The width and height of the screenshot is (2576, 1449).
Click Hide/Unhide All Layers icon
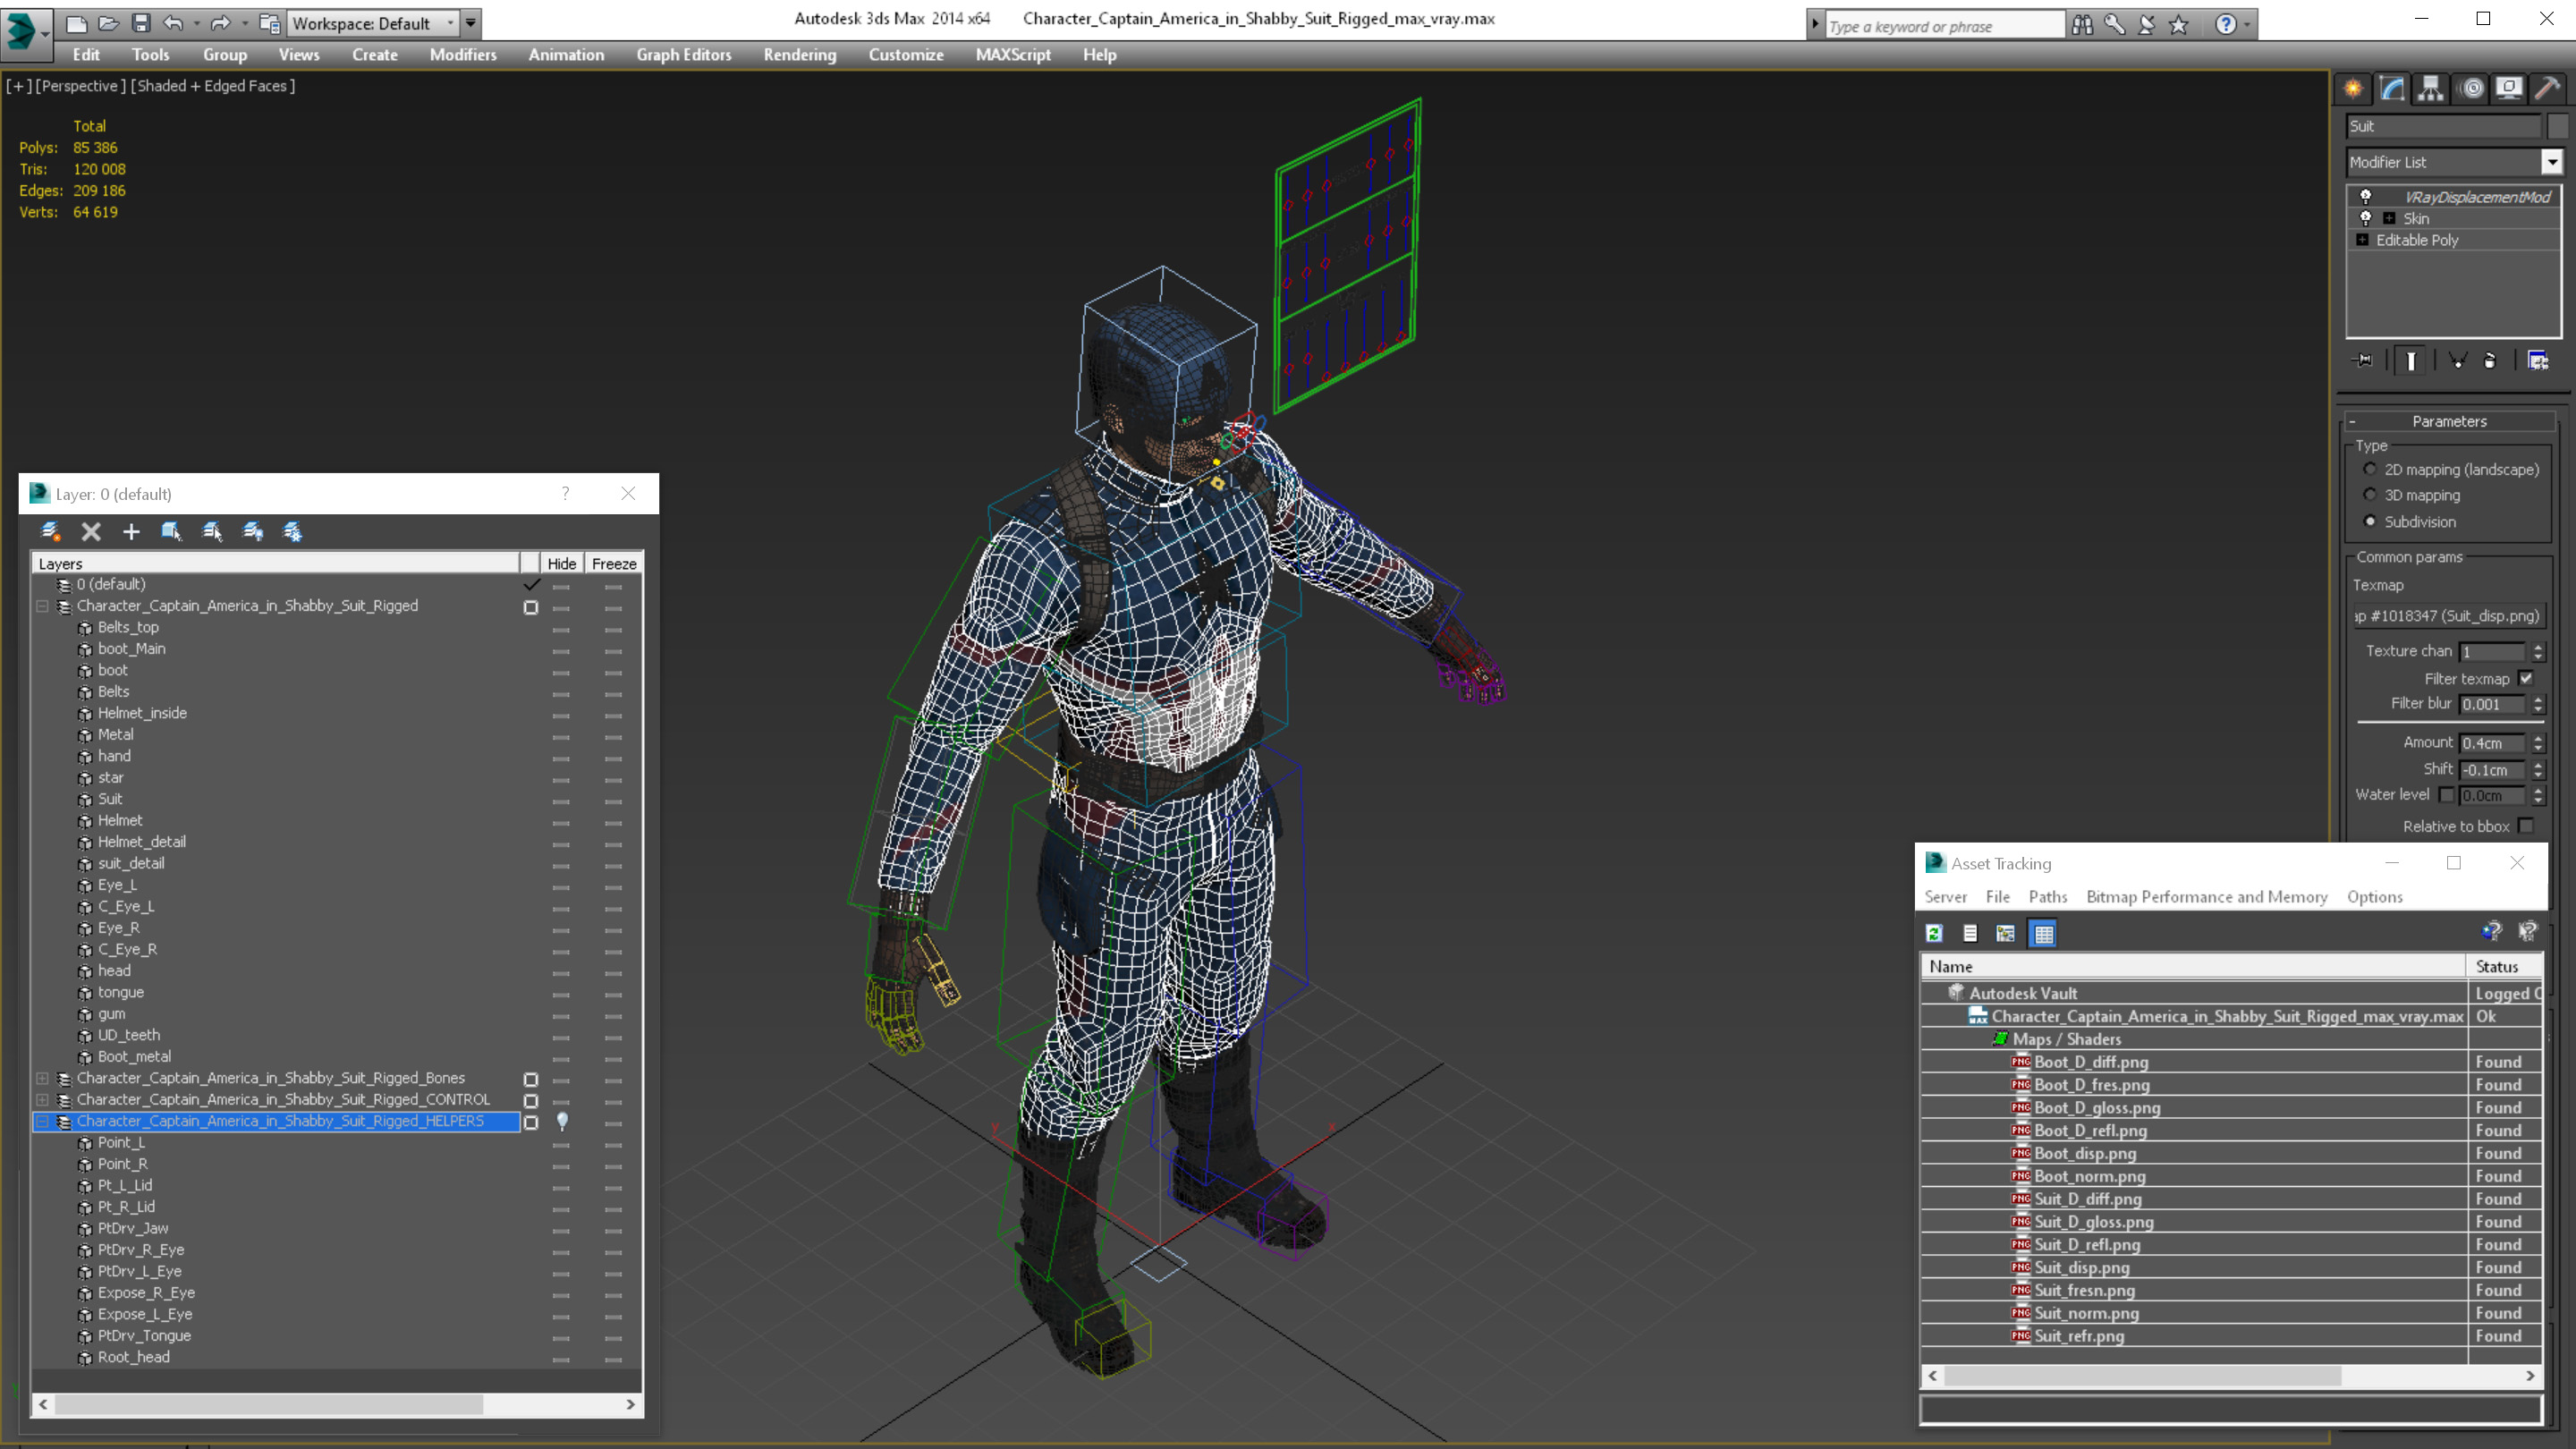coord(253,532)
